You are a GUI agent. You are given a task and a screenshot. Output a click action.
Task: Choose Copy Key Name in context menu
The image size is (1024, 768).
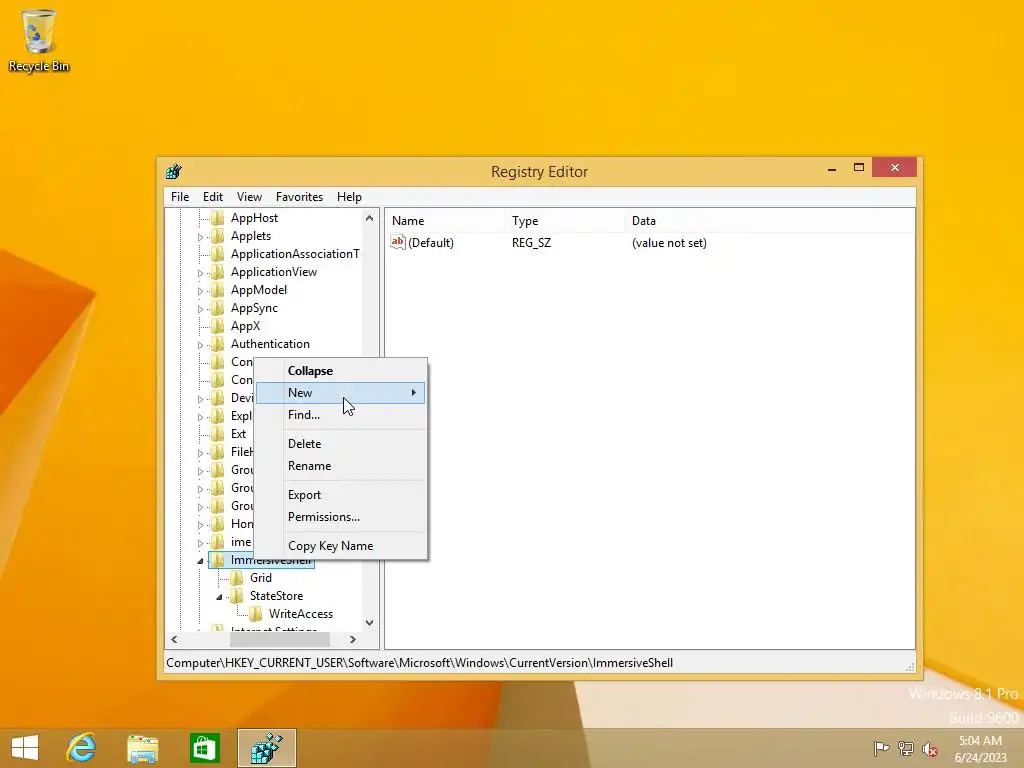[x=341, y=545]
